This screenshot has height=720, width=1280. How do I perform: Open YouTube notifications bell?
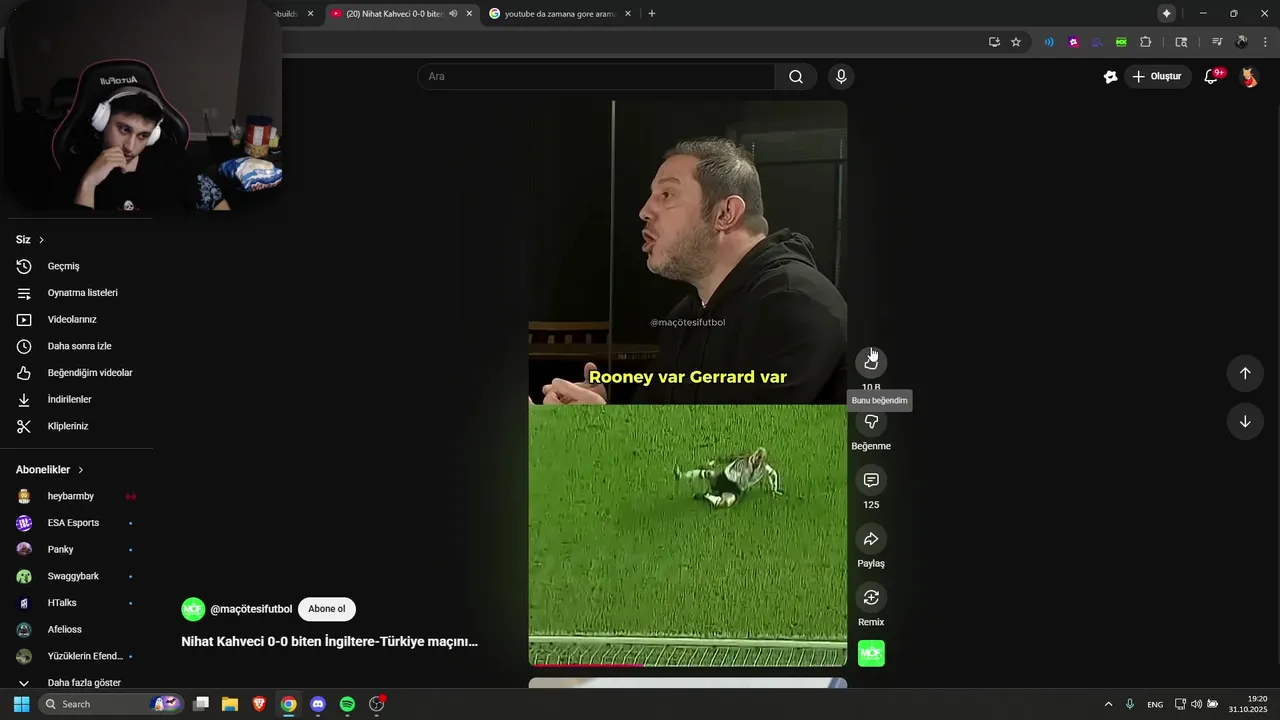(x=1211, y=77)
